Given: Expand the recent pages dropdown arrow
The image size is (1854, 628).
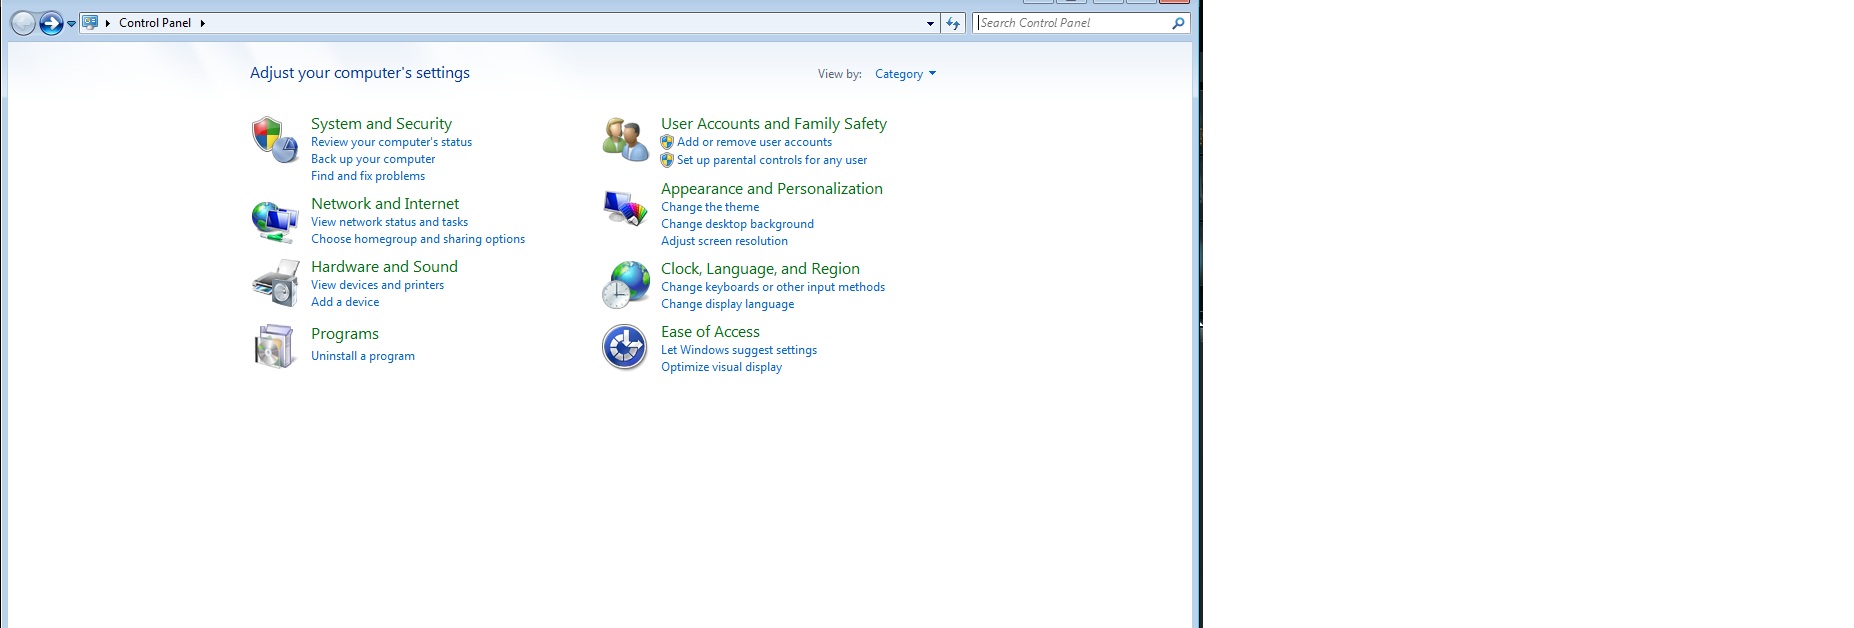Looking at the screenshot, I should pyautogui.click(x=71, y=23).
